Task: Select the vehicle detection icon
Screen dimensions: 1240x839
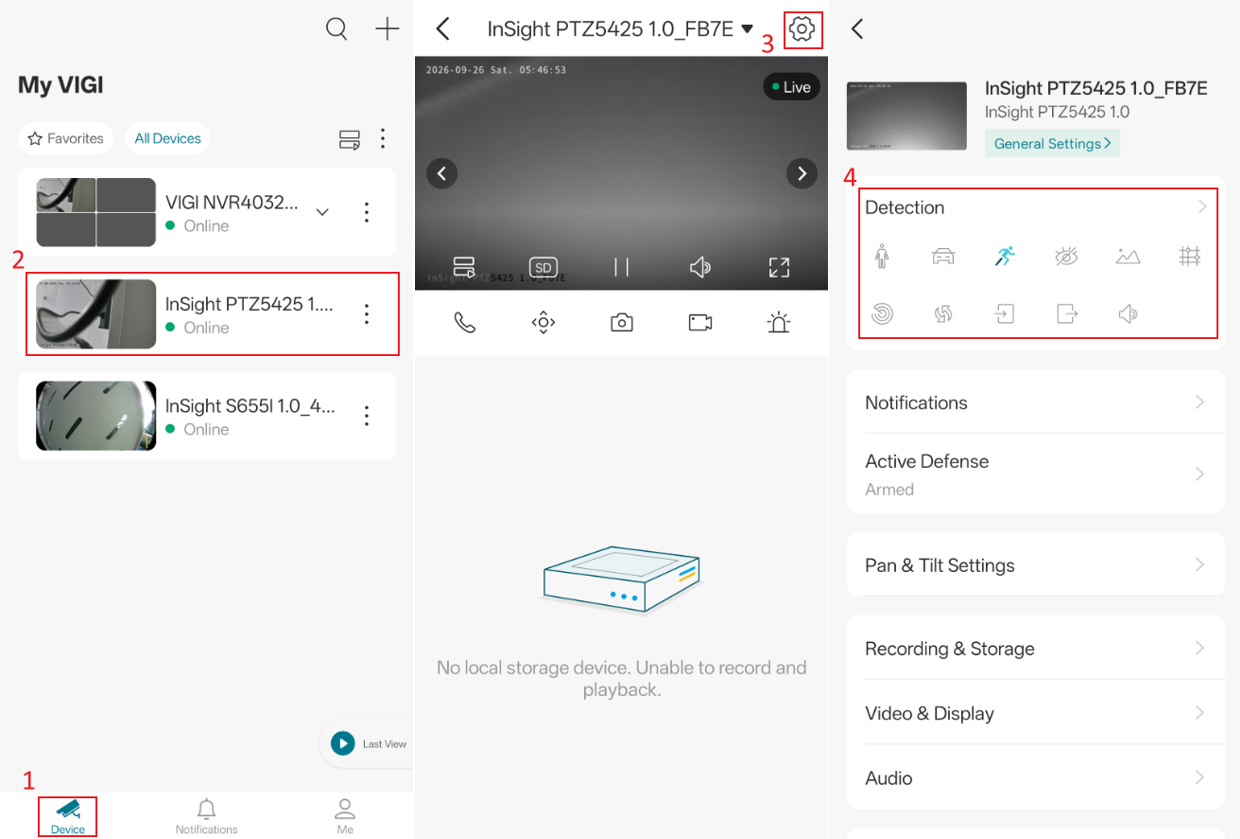Action: 943,256
